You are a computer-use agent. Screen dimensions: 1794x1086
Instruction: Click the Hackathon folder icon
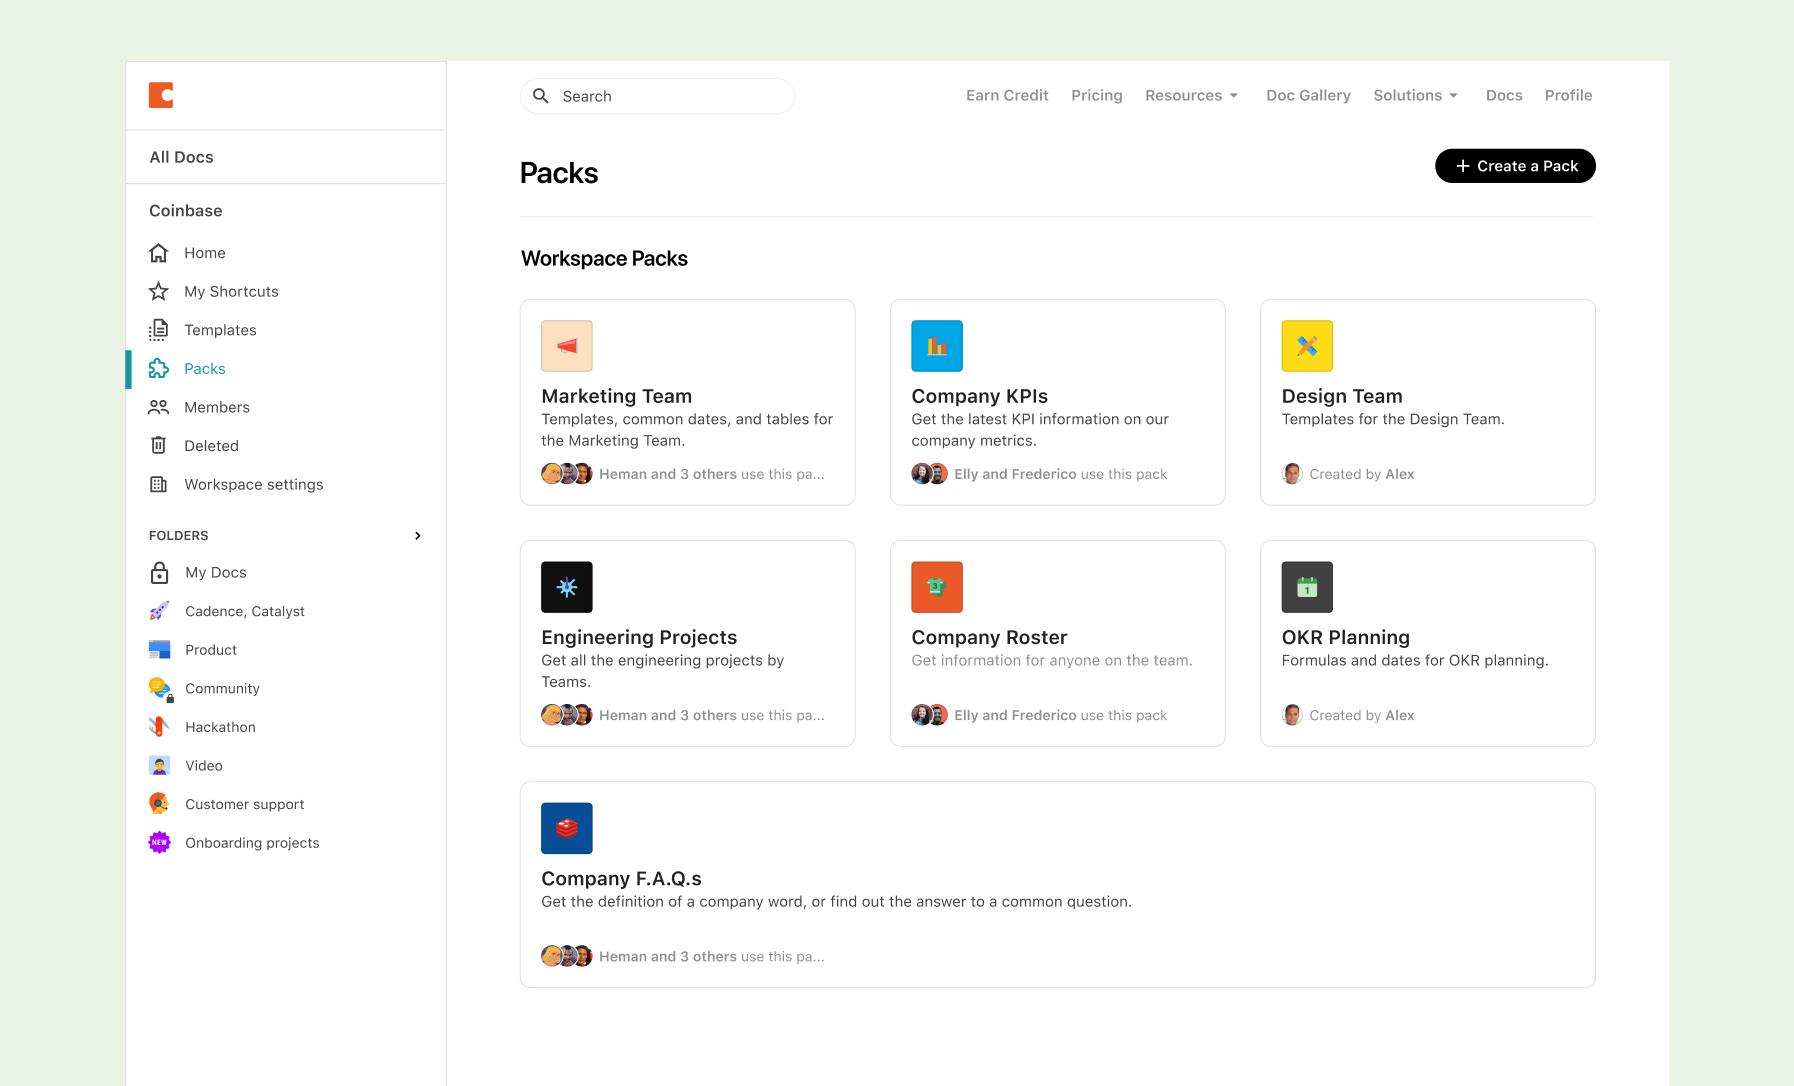[x=159, y=727]
